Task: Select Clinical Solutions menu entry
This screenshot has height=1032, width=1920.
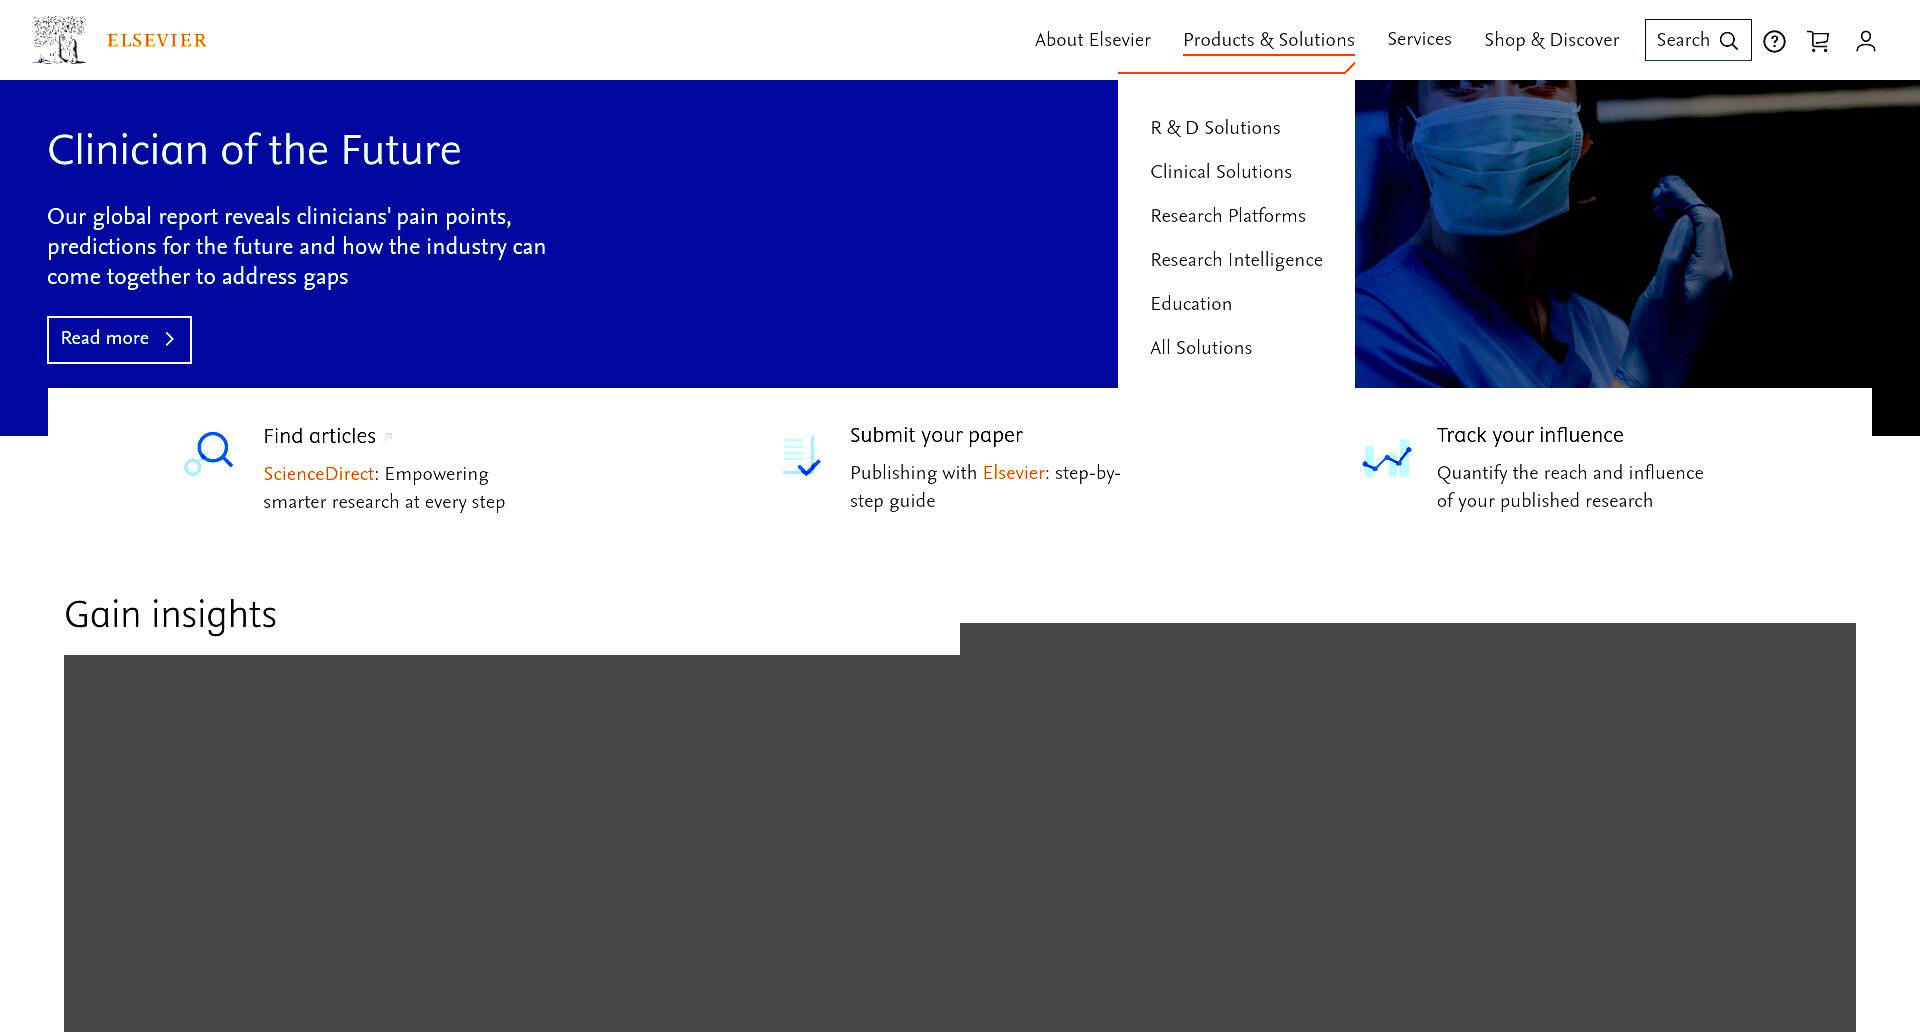Action: 1221,172
